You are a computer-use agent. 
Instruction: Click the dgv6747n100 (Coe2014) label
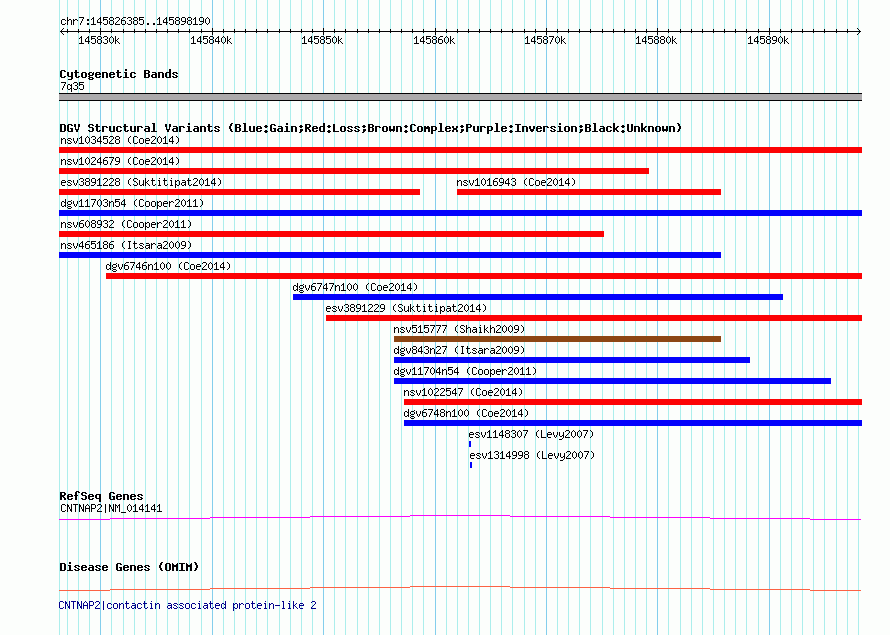355,287
